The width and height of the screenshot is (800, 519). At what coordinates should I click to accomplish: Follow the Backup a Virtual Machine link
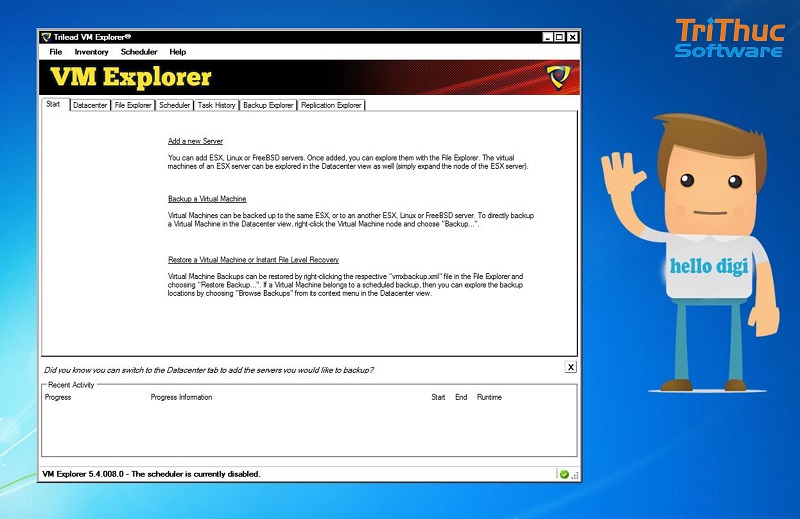(207, 199)
